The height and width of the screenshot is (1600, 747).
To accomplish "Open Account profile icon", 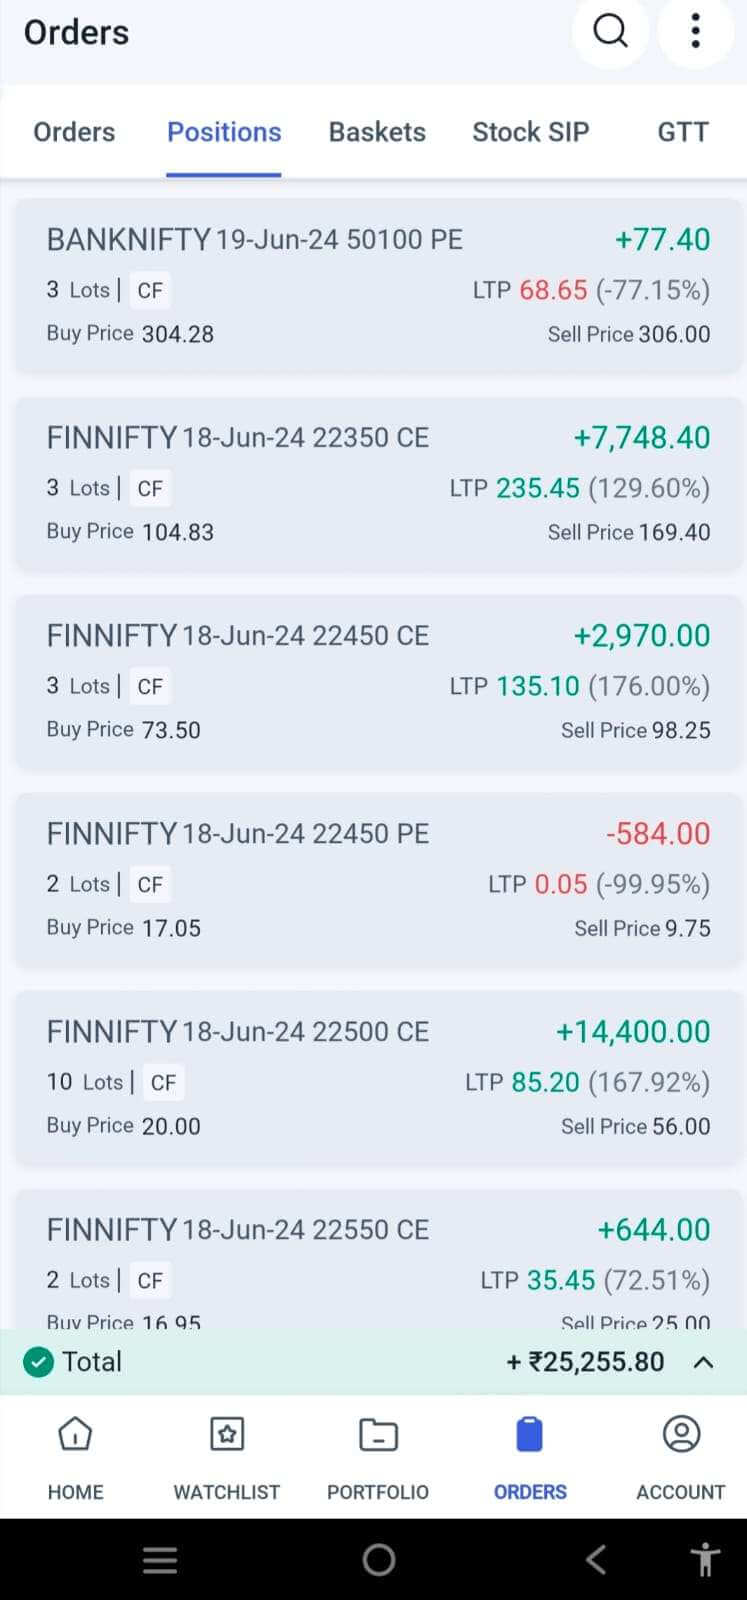I will click(x=681, y=1435).
